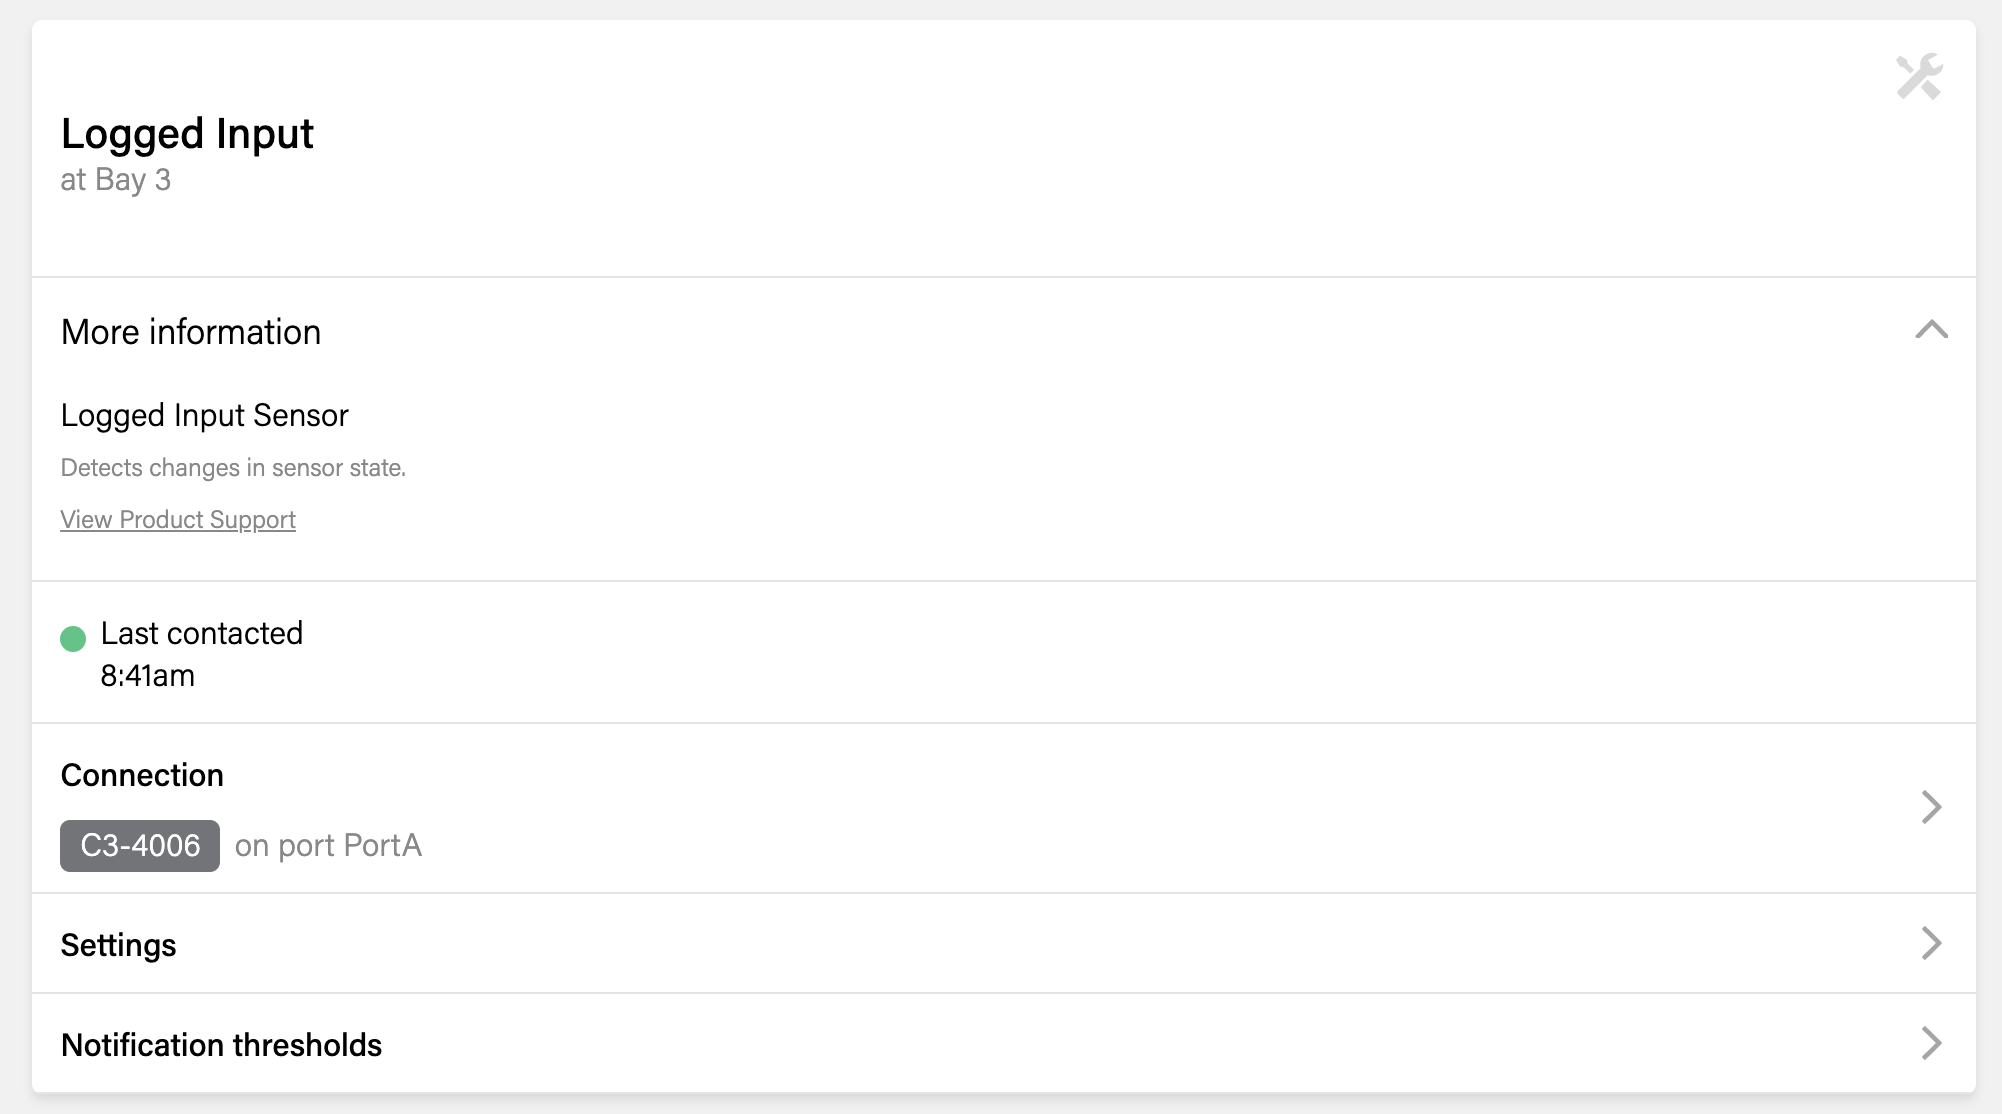Click the 'Detects changes in sensor state' description

pyautogui.click(x=233, y=468)
